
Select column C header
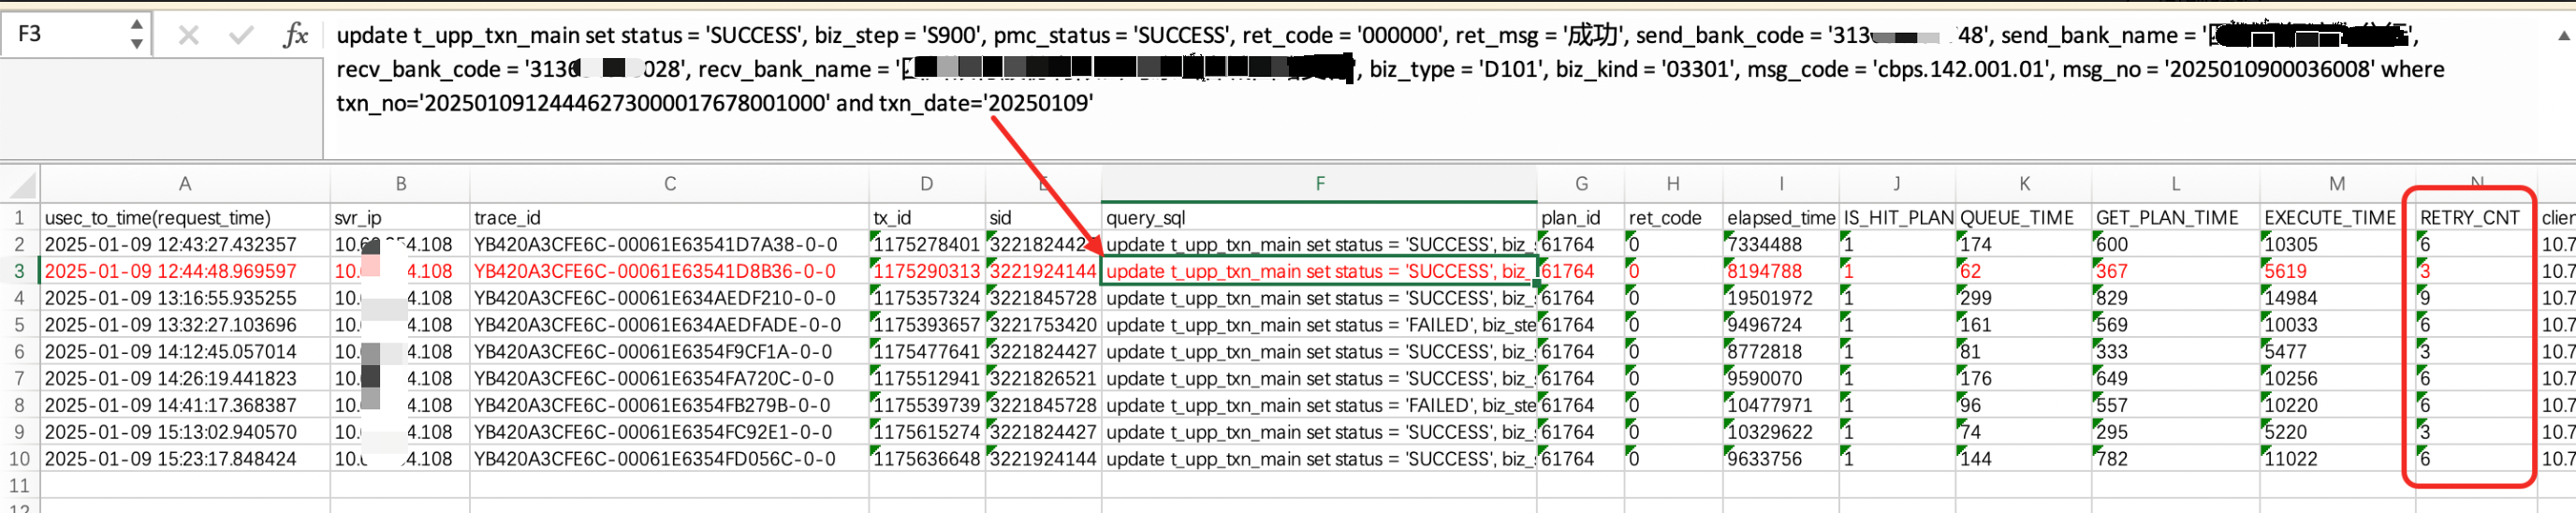[670, 184]
